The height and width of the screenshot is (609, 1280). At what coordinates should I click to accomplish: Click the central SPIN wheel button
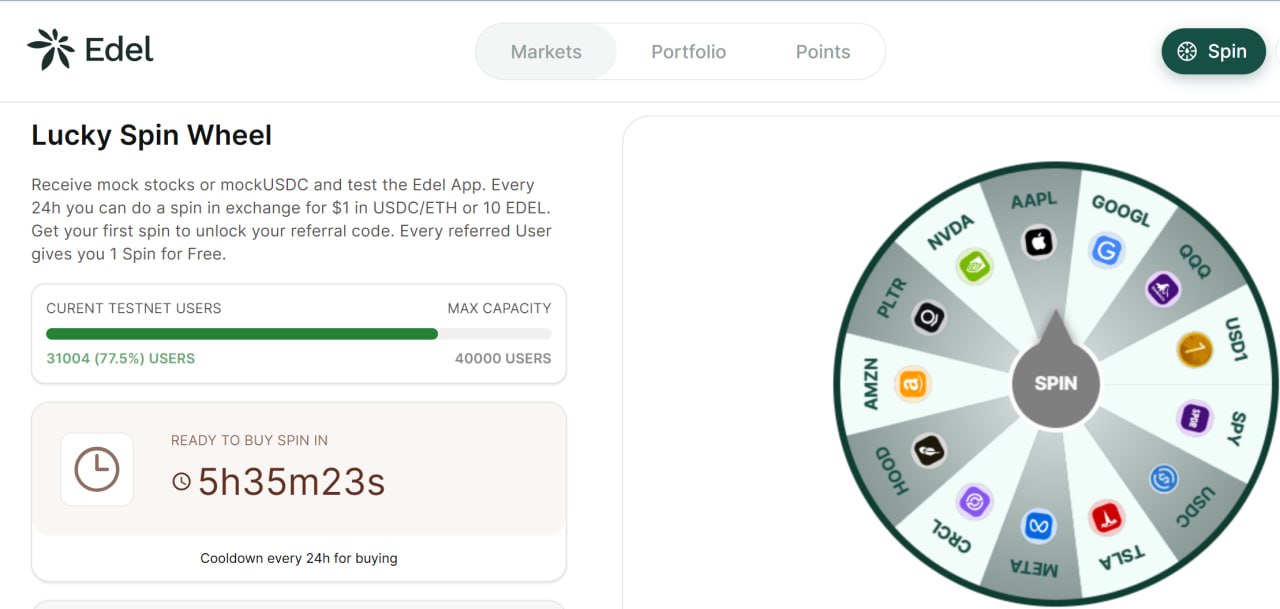tap(1055, 384)
